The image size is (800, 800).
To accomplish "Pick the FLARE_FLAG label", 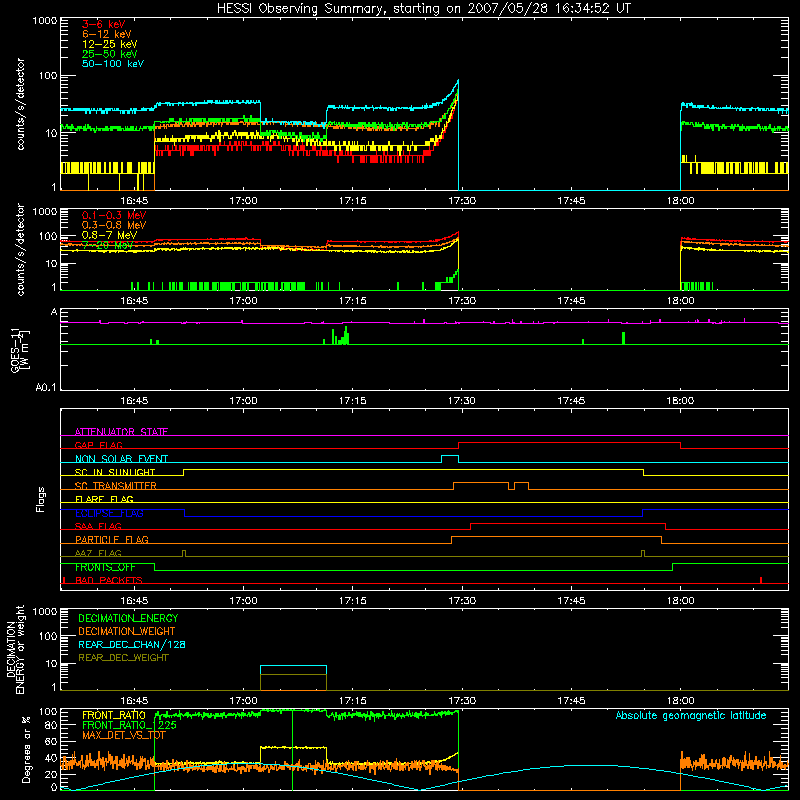I will point(104,499).
